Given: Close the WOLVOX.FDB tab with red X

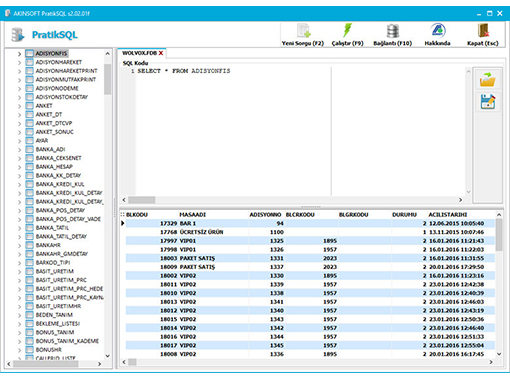Looking at the screenshot, I should pyautogui.click(x=161, y=53).
